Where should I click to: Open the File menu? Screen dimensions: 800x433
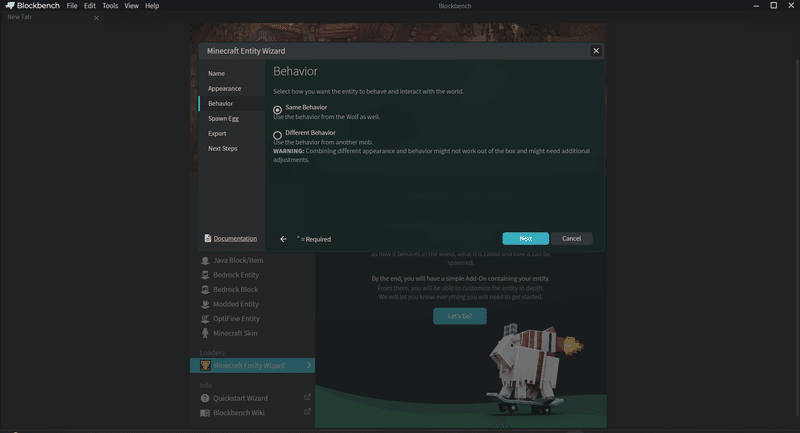72,6
